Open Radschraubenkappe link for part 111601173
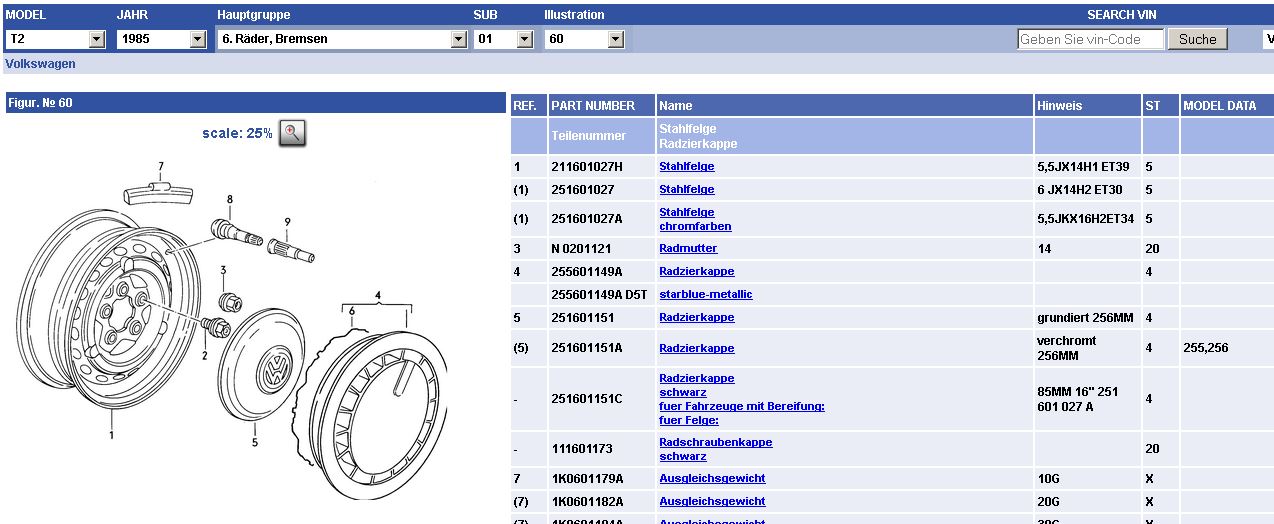Image resolution: width=1274 pixels, height=524 pixels. click(715, 442)
